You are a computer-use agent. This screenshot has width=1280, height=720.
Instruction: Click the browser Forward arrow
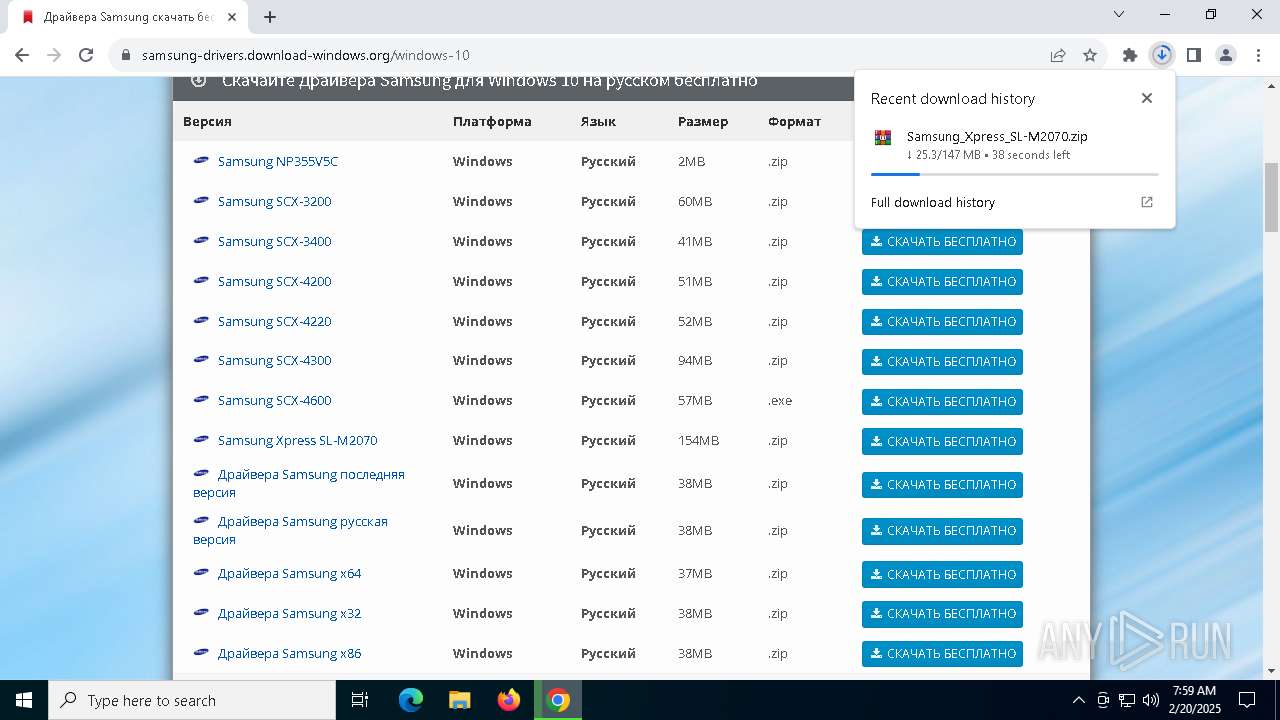pyautogui.click(x=54, y=55)
